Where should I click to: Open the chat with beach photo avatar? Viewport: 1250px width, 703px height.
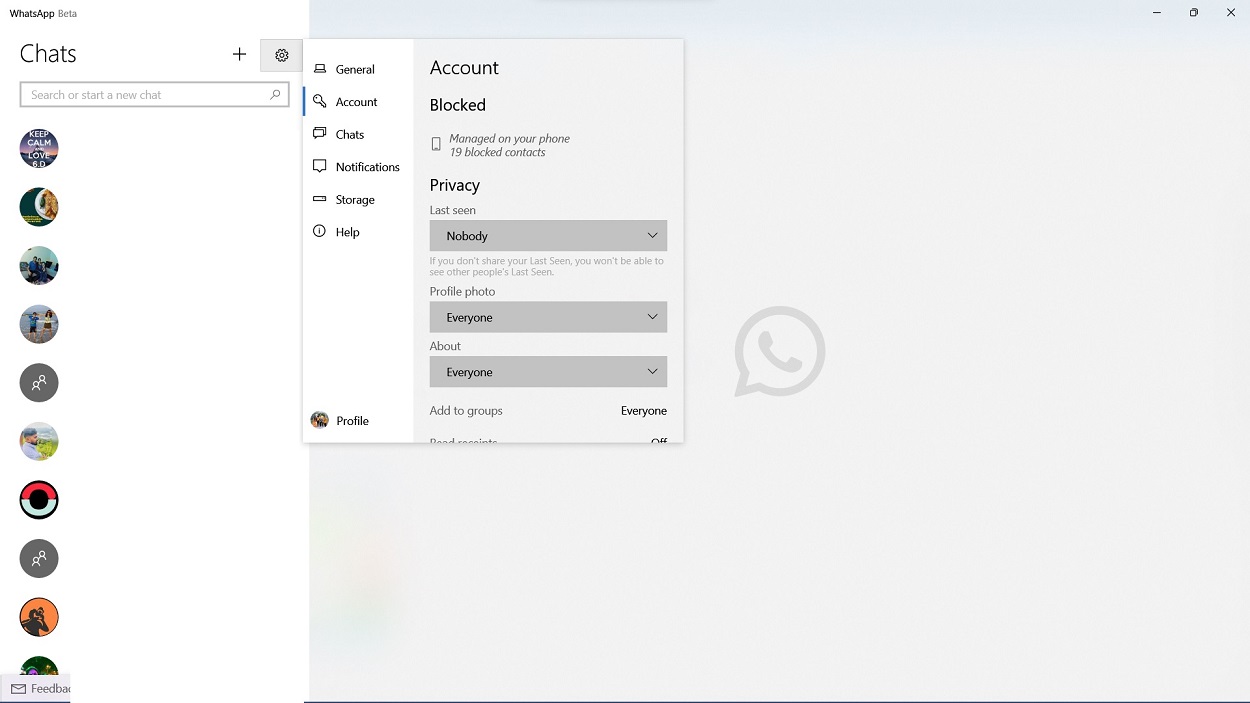click(39, 324)
